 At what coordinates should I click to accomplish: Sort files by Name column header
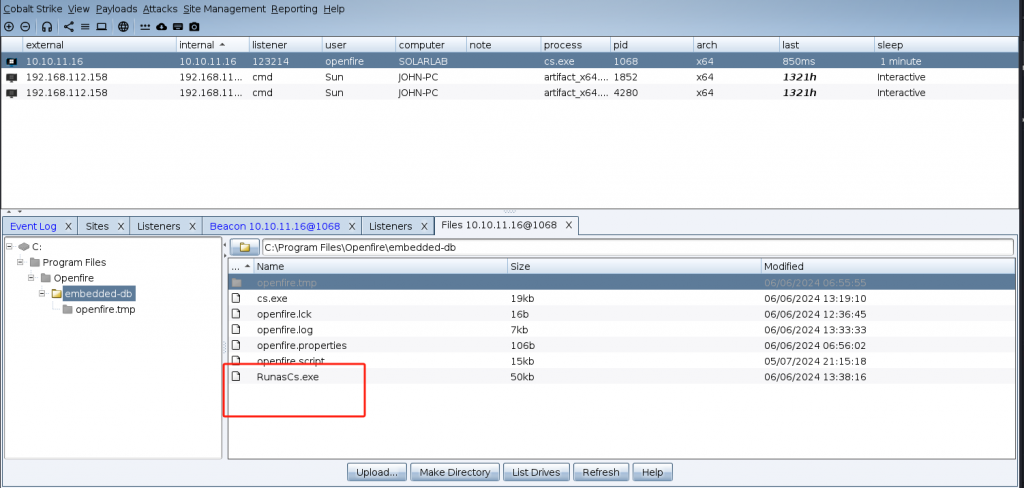(x=381, y=267)
